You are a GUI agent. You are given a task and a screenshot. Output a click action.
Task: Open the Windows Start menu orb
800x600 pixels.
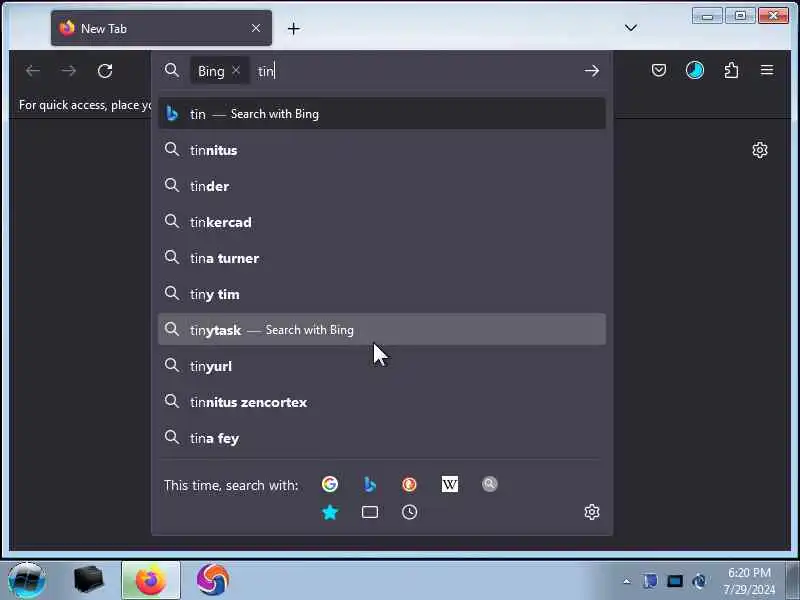point(27,580)
